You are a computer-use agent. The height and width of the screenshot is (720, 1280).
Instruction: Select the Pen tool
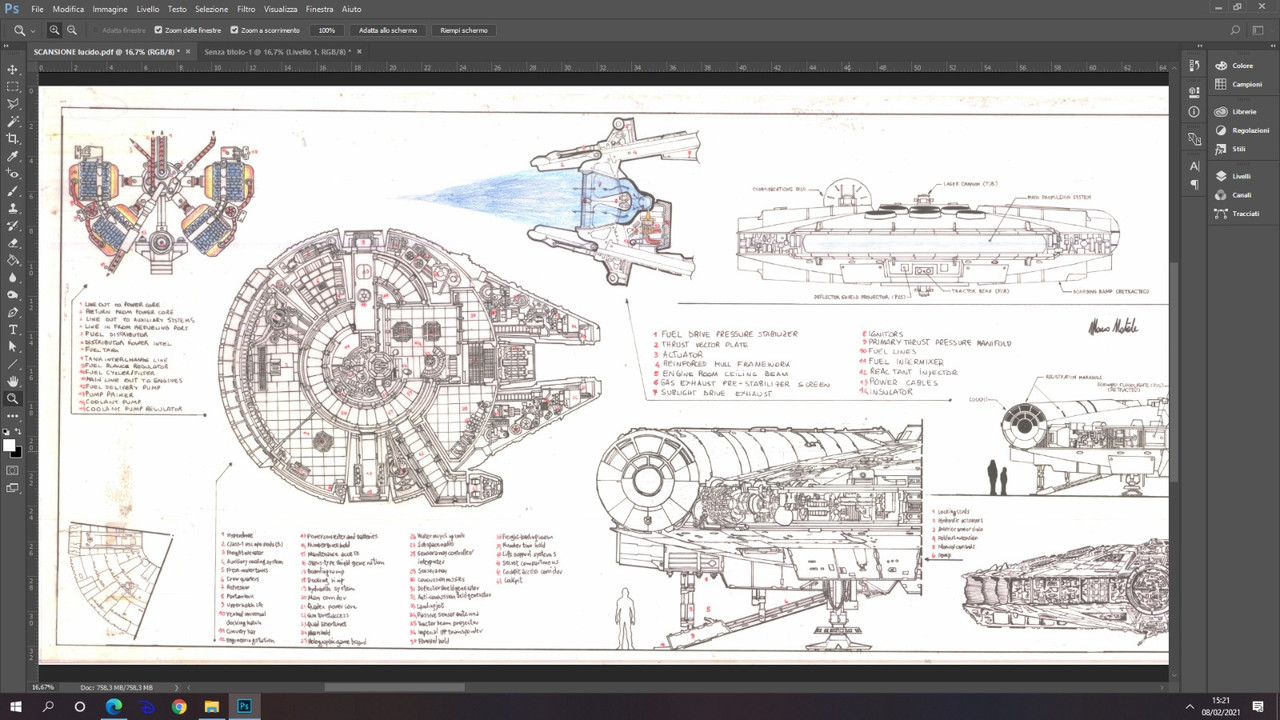click(13, 312)
